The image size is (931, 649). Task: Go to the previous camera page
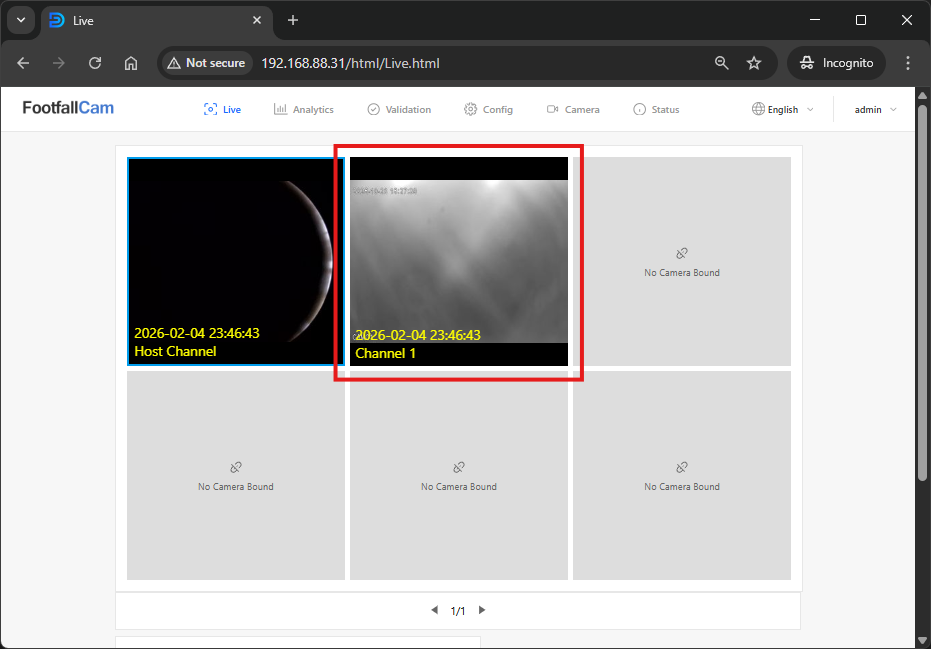click(x=434, y=610)
